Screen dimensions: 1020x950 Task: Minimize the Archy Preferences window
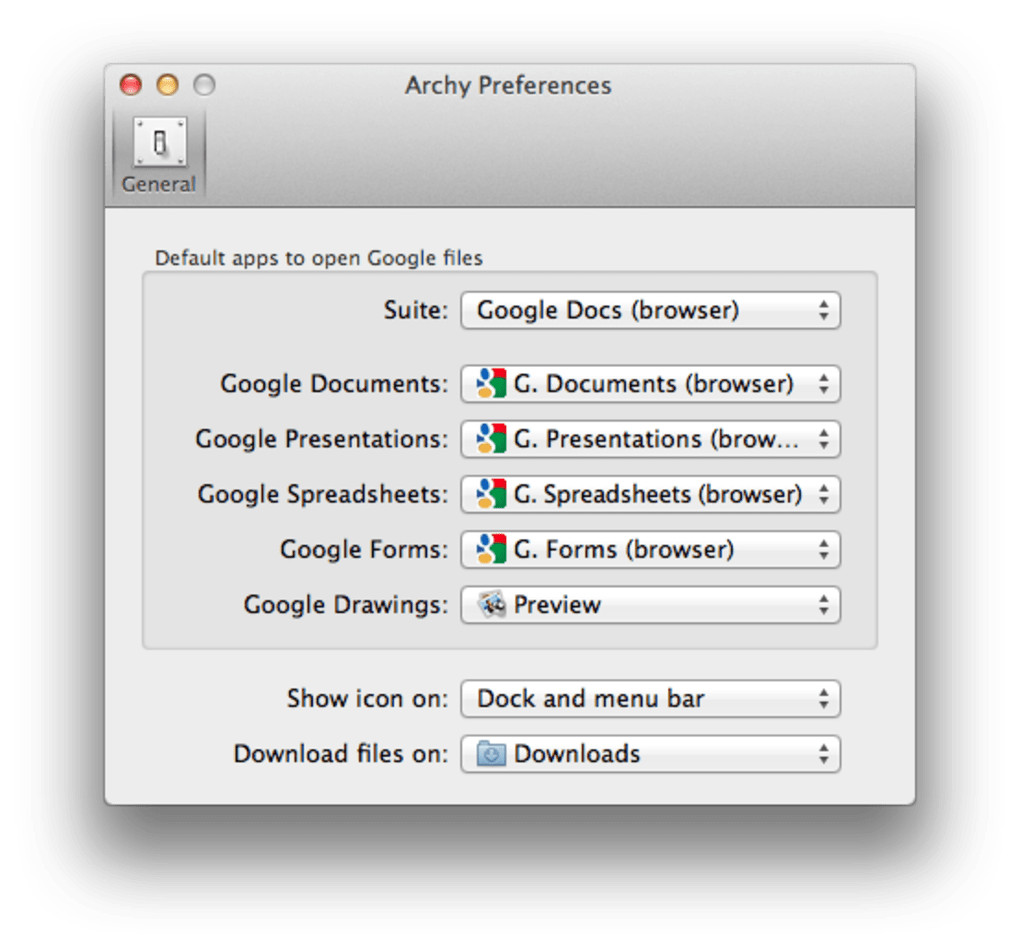coord(167,85)
